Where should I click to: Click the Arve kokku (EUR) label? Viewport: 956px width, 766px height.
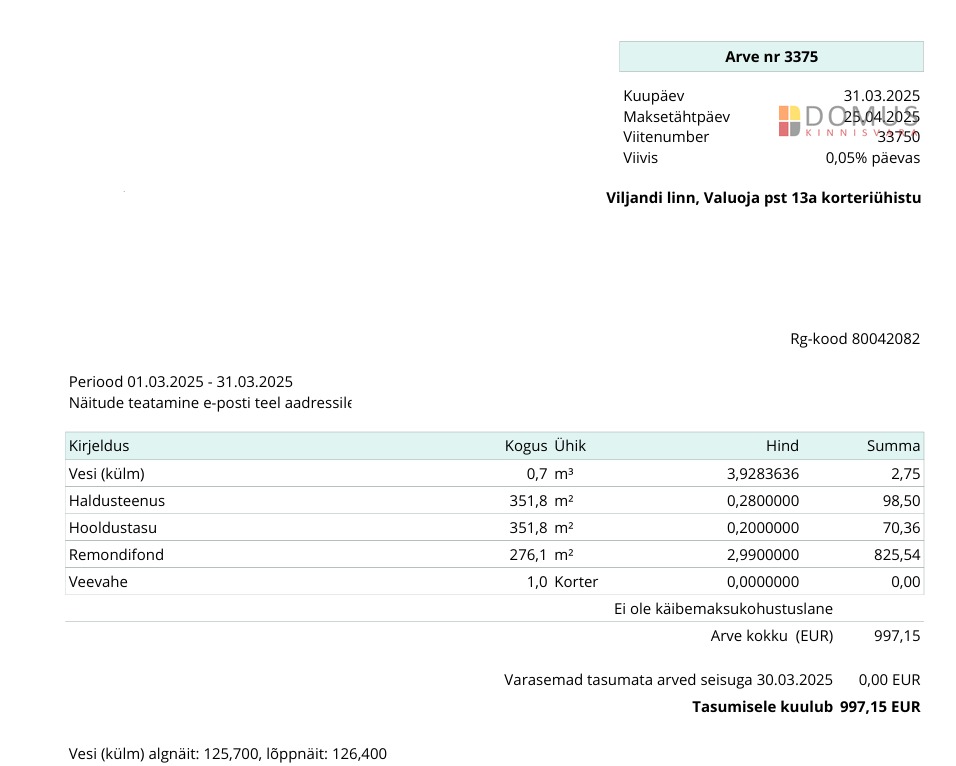click(771, 636)
